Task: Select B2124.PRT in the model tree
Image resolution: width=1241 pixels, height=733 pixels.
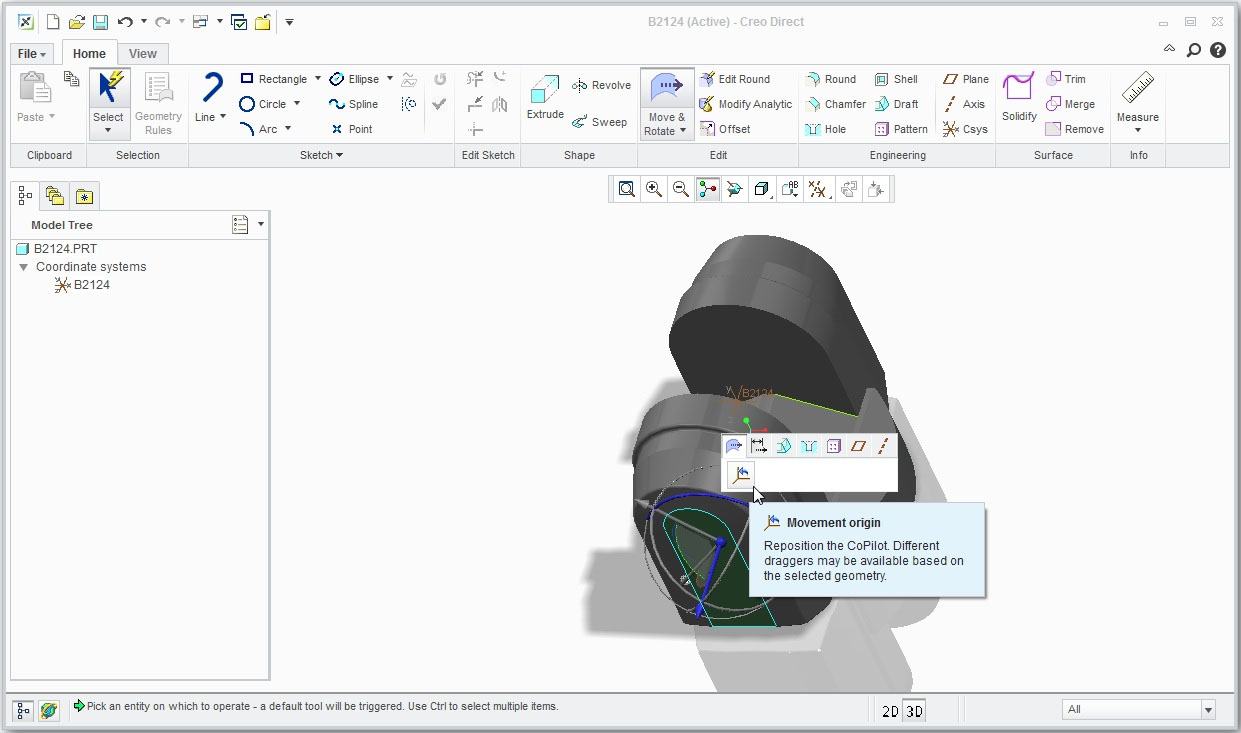Action: (57, 249)
